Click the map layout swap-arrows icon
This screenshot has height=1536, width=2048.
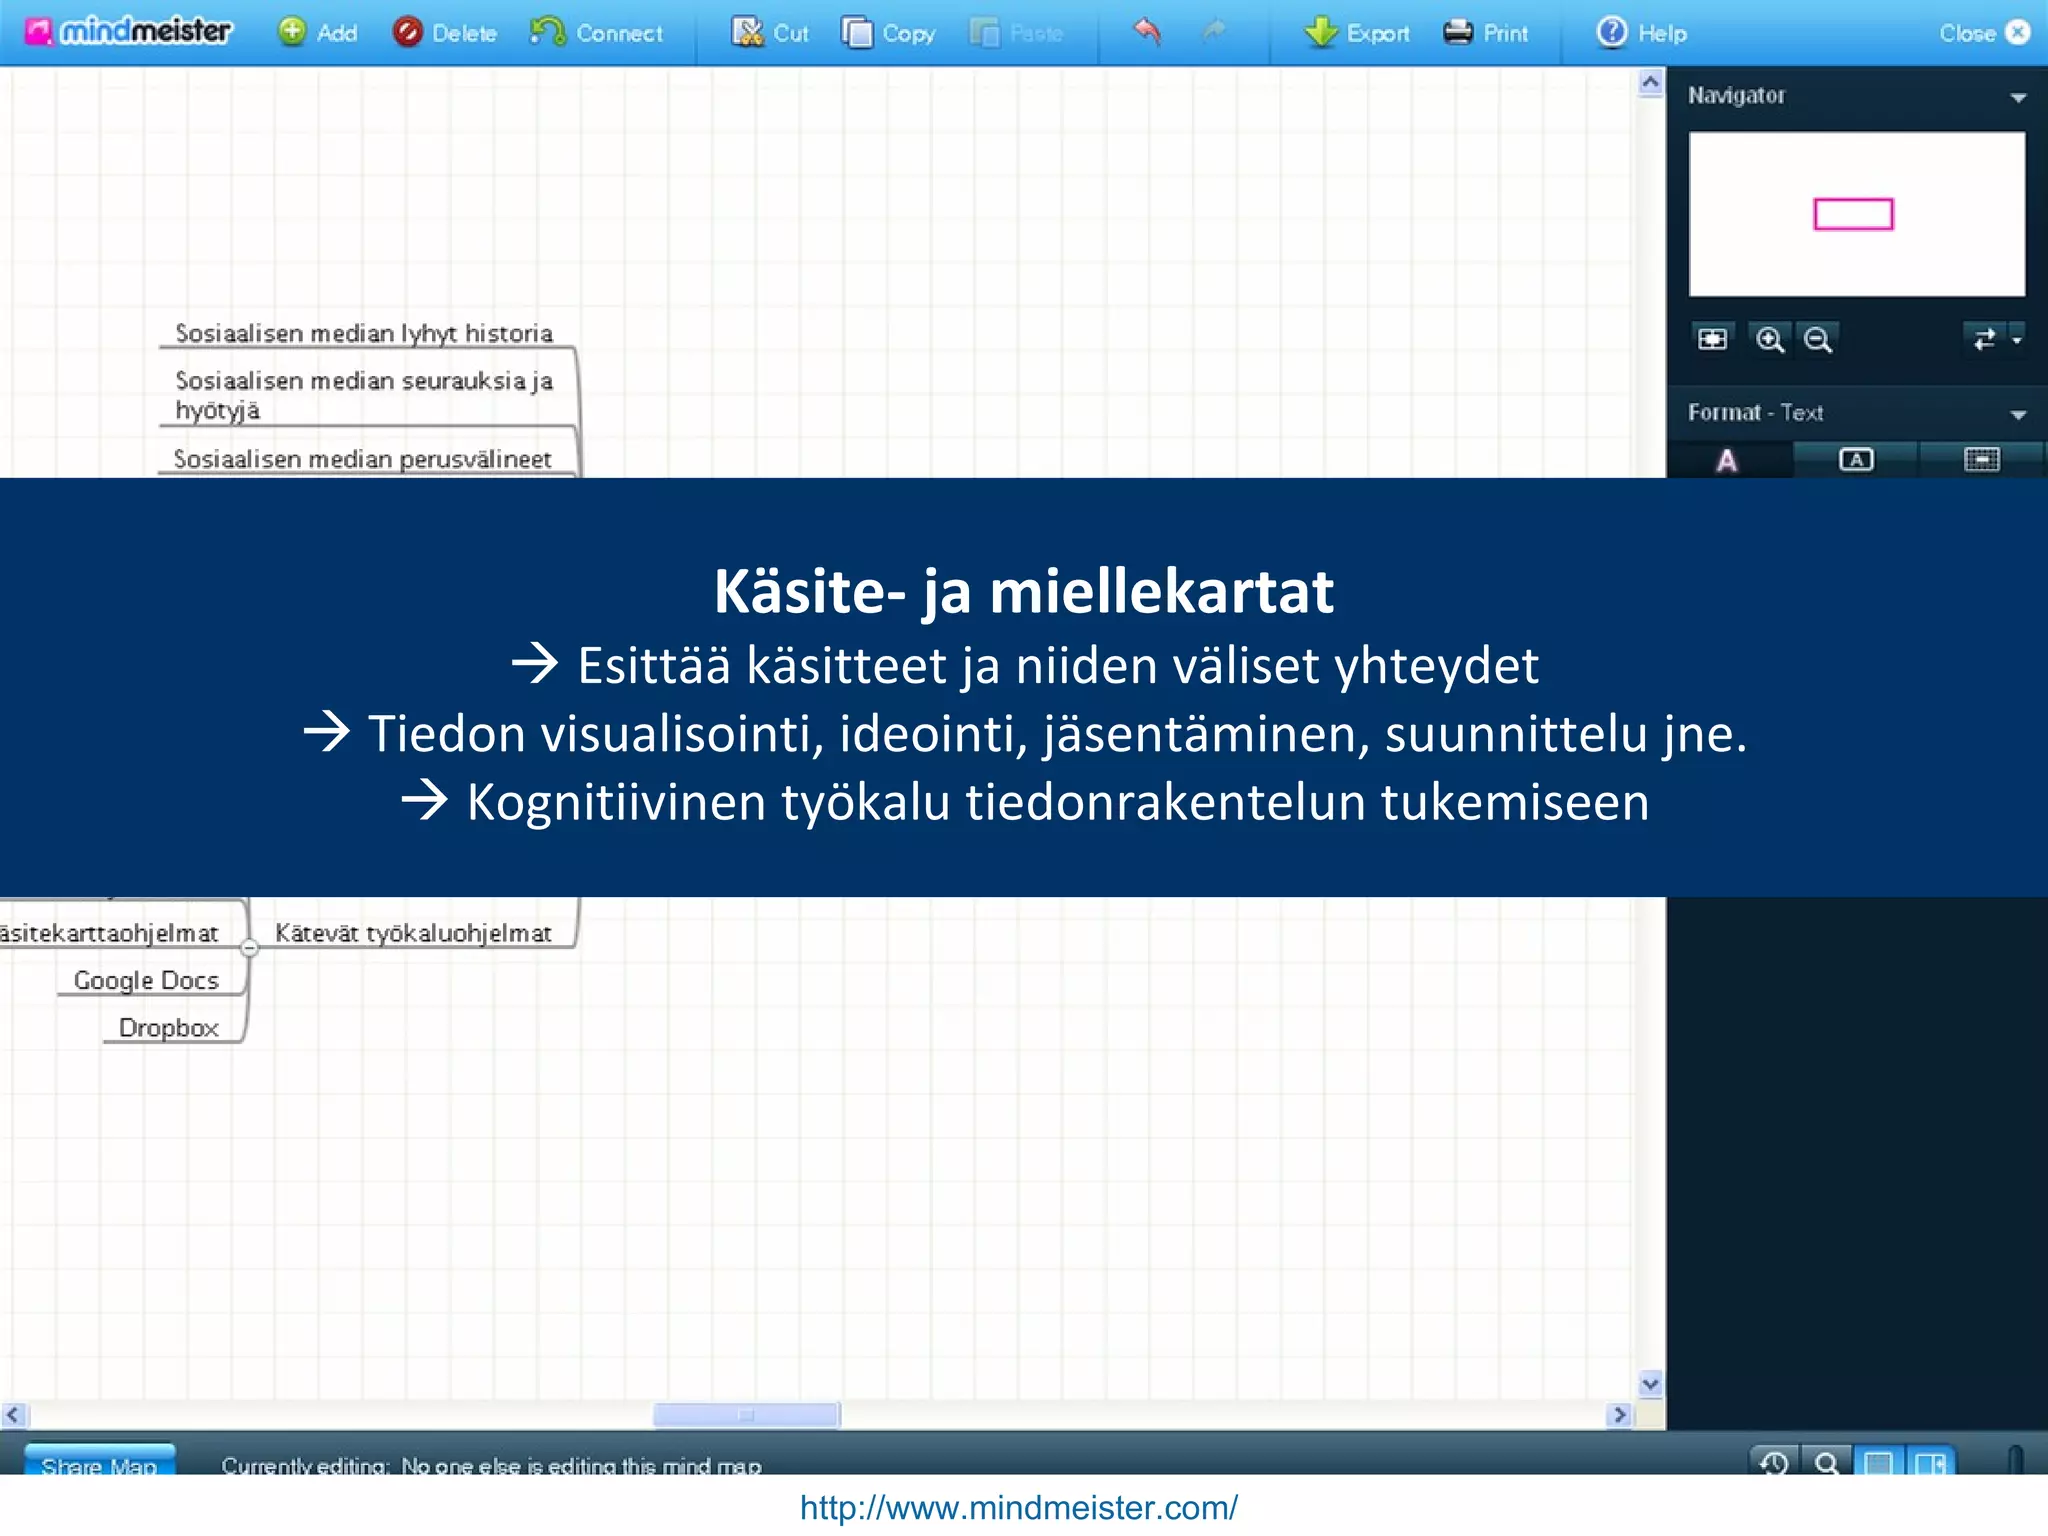[x=1984, y=339]
